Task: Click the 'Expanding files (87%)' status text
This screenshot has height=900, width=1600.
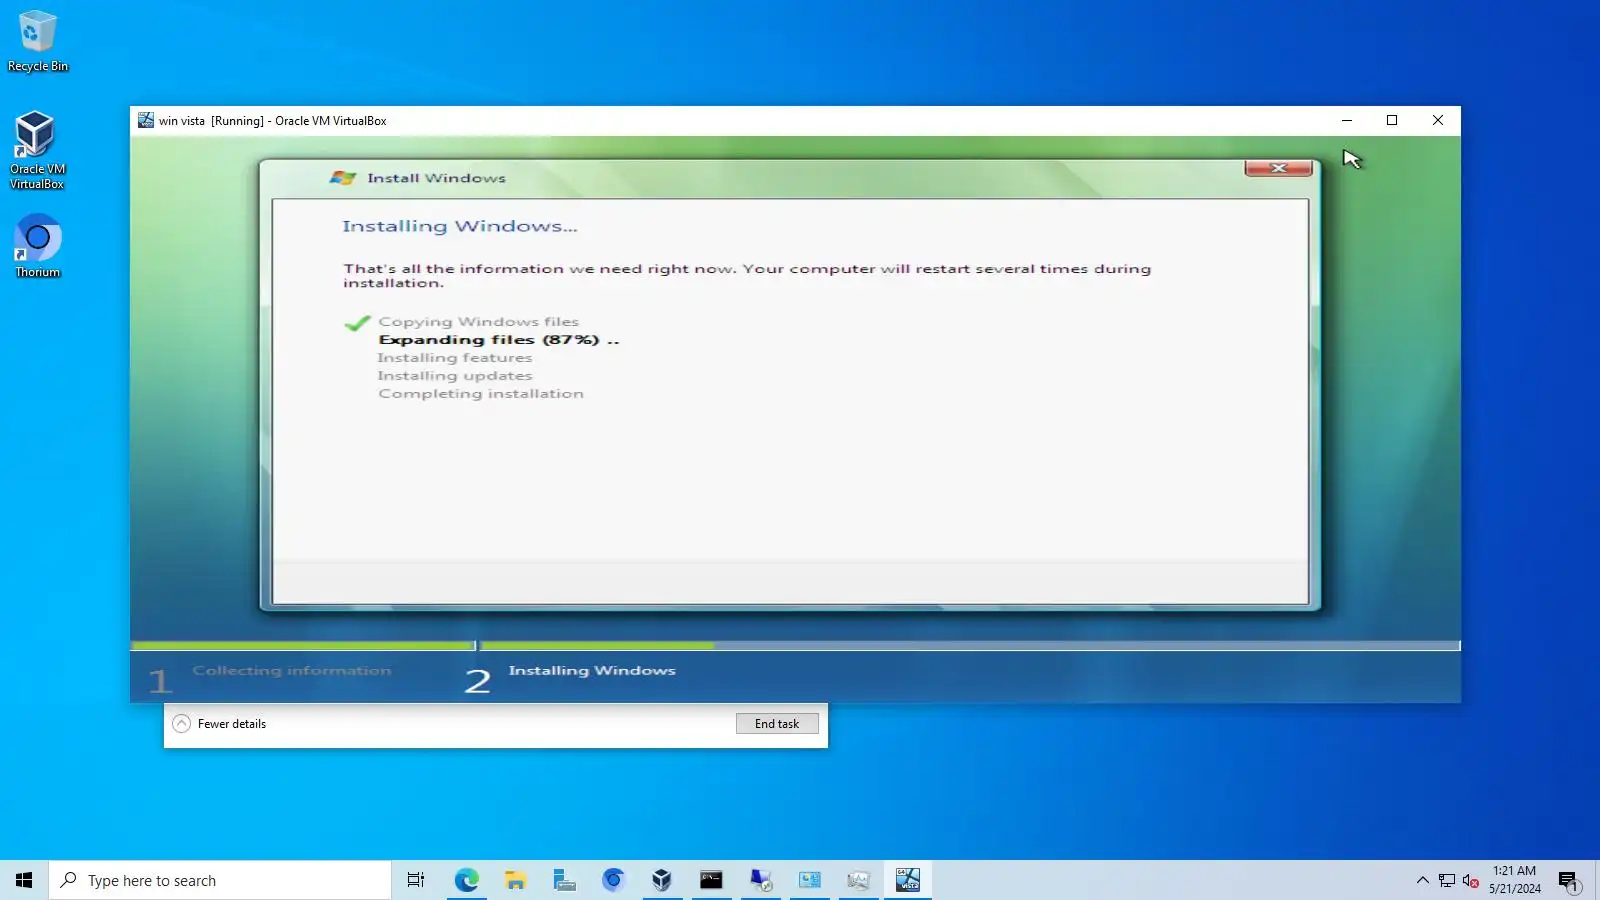Action: [499, 340]
